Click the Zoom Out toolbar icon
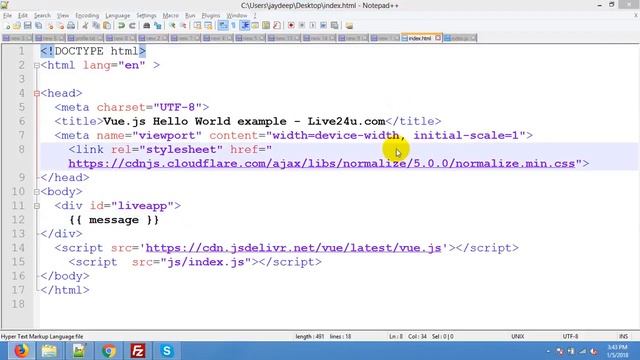 (183, 26)
